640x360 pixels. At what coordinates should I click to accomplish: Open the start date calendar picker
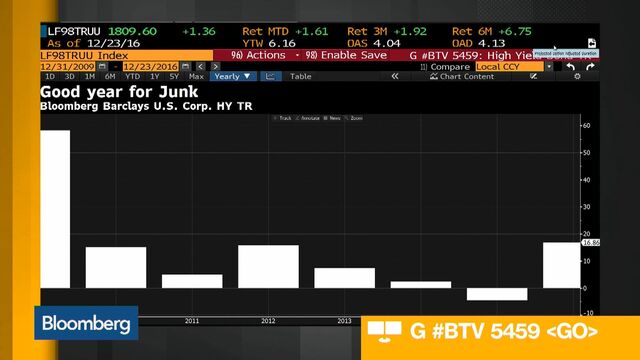tap(102, 67)
